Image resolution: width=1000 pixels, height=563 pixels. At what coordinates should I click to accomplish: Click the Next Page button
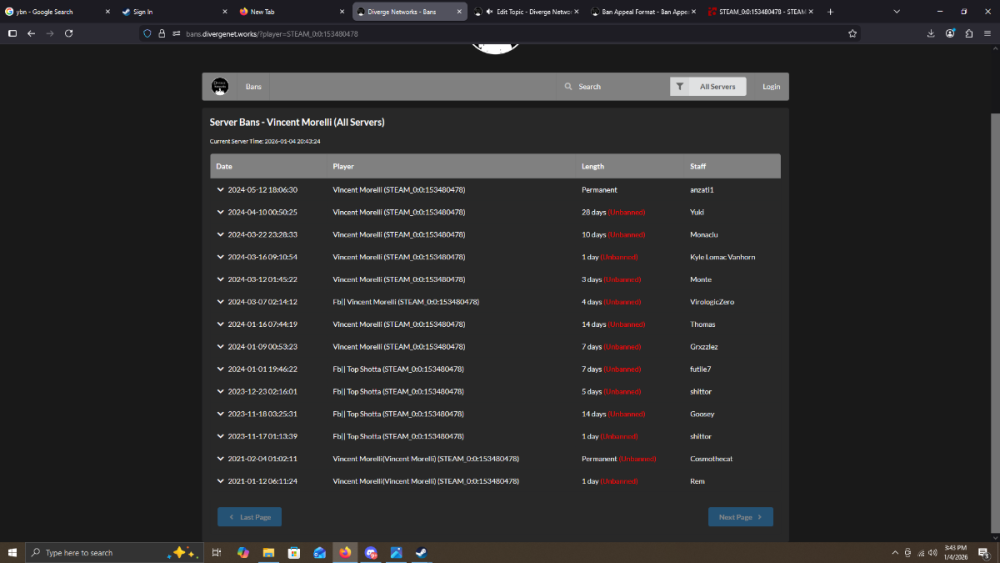[x=740, y=517]
